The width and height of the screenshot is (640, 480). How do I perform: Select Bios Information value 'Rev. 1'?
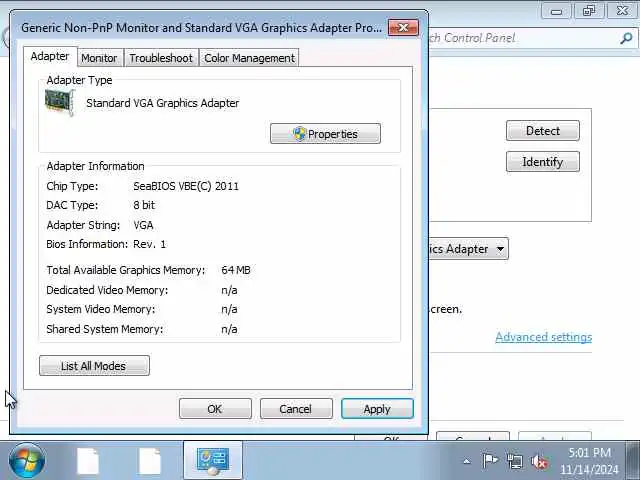point(149,244)
